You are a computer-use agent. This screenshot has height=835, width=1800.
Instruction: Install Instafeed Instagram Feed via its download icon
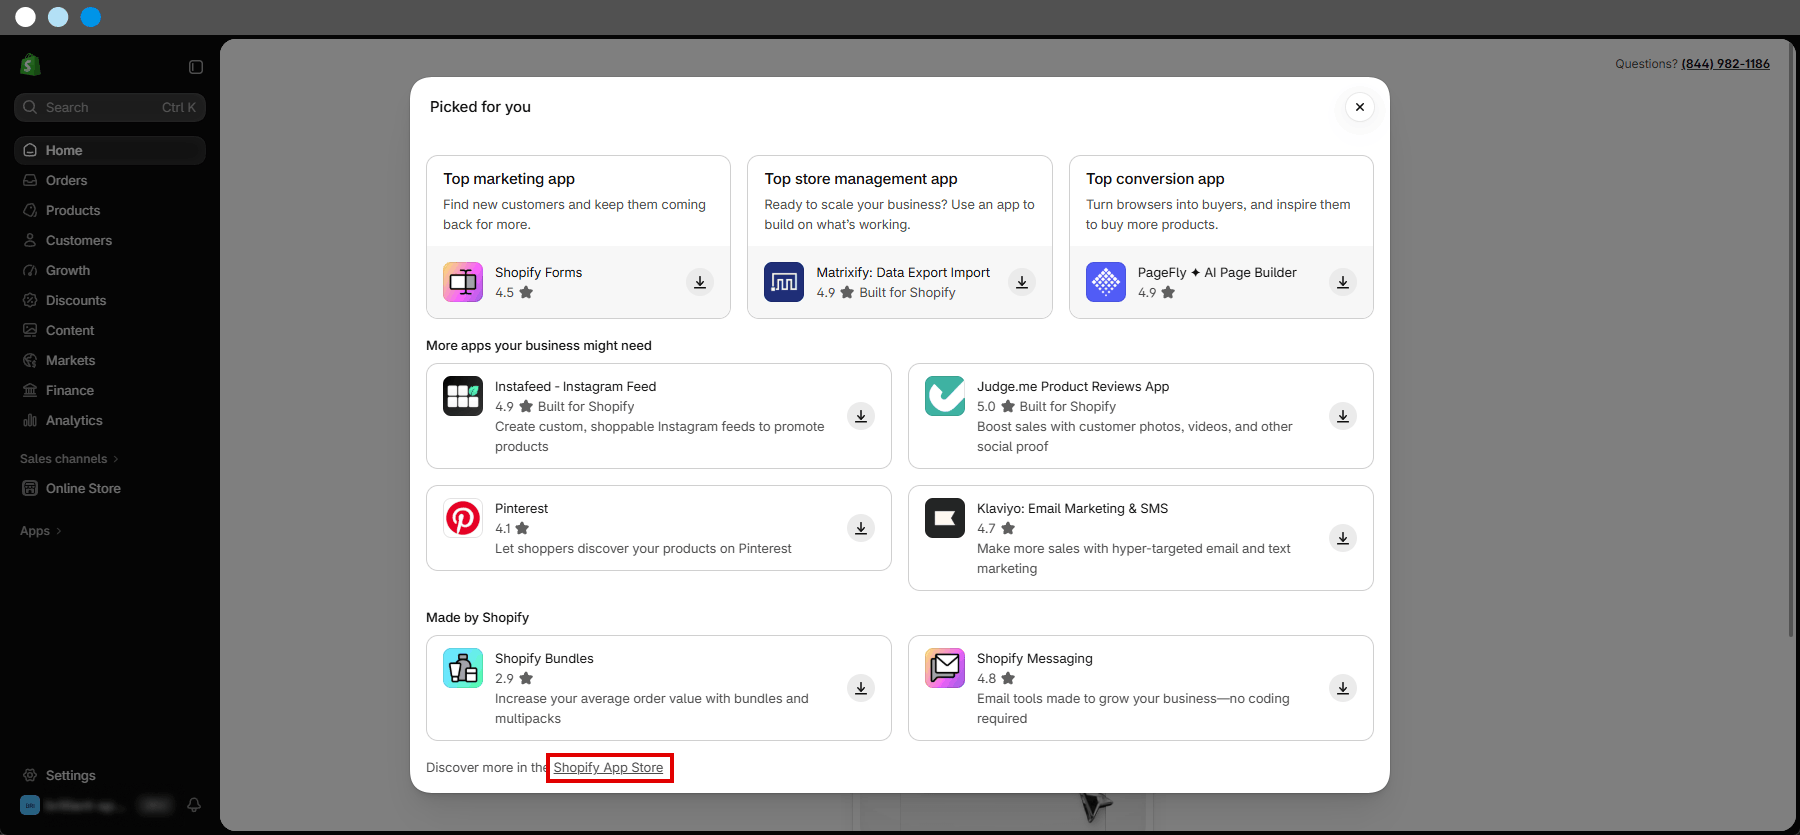pos(861,416)
